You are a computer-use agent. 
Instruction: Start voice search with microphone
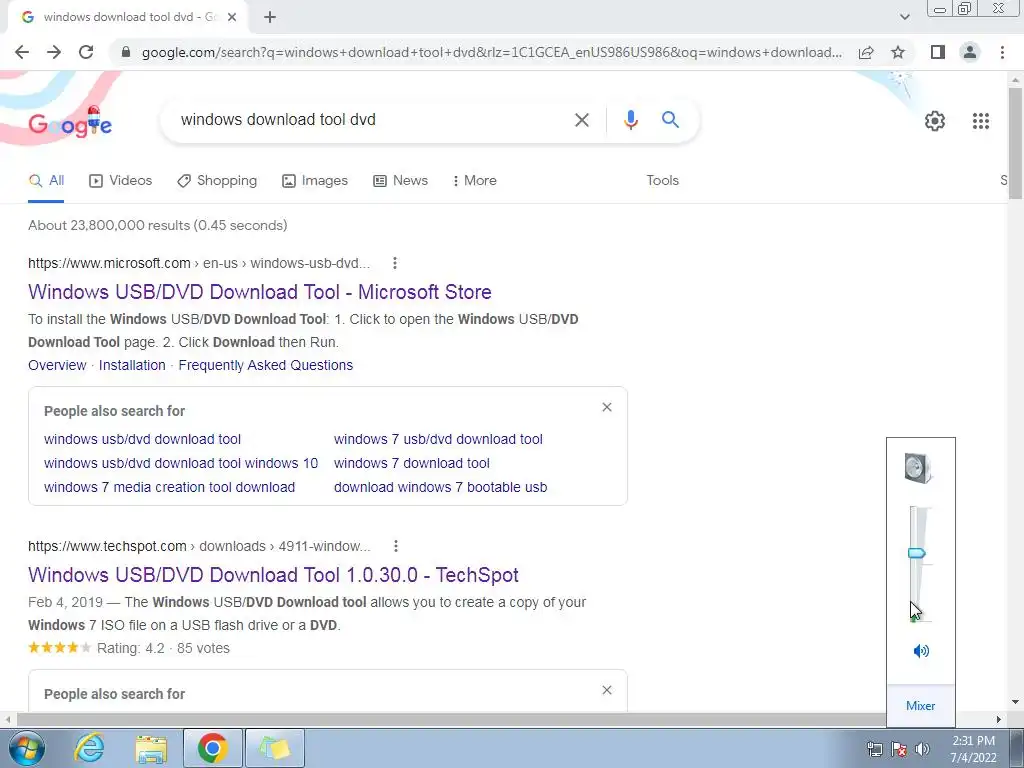[630, 120]
